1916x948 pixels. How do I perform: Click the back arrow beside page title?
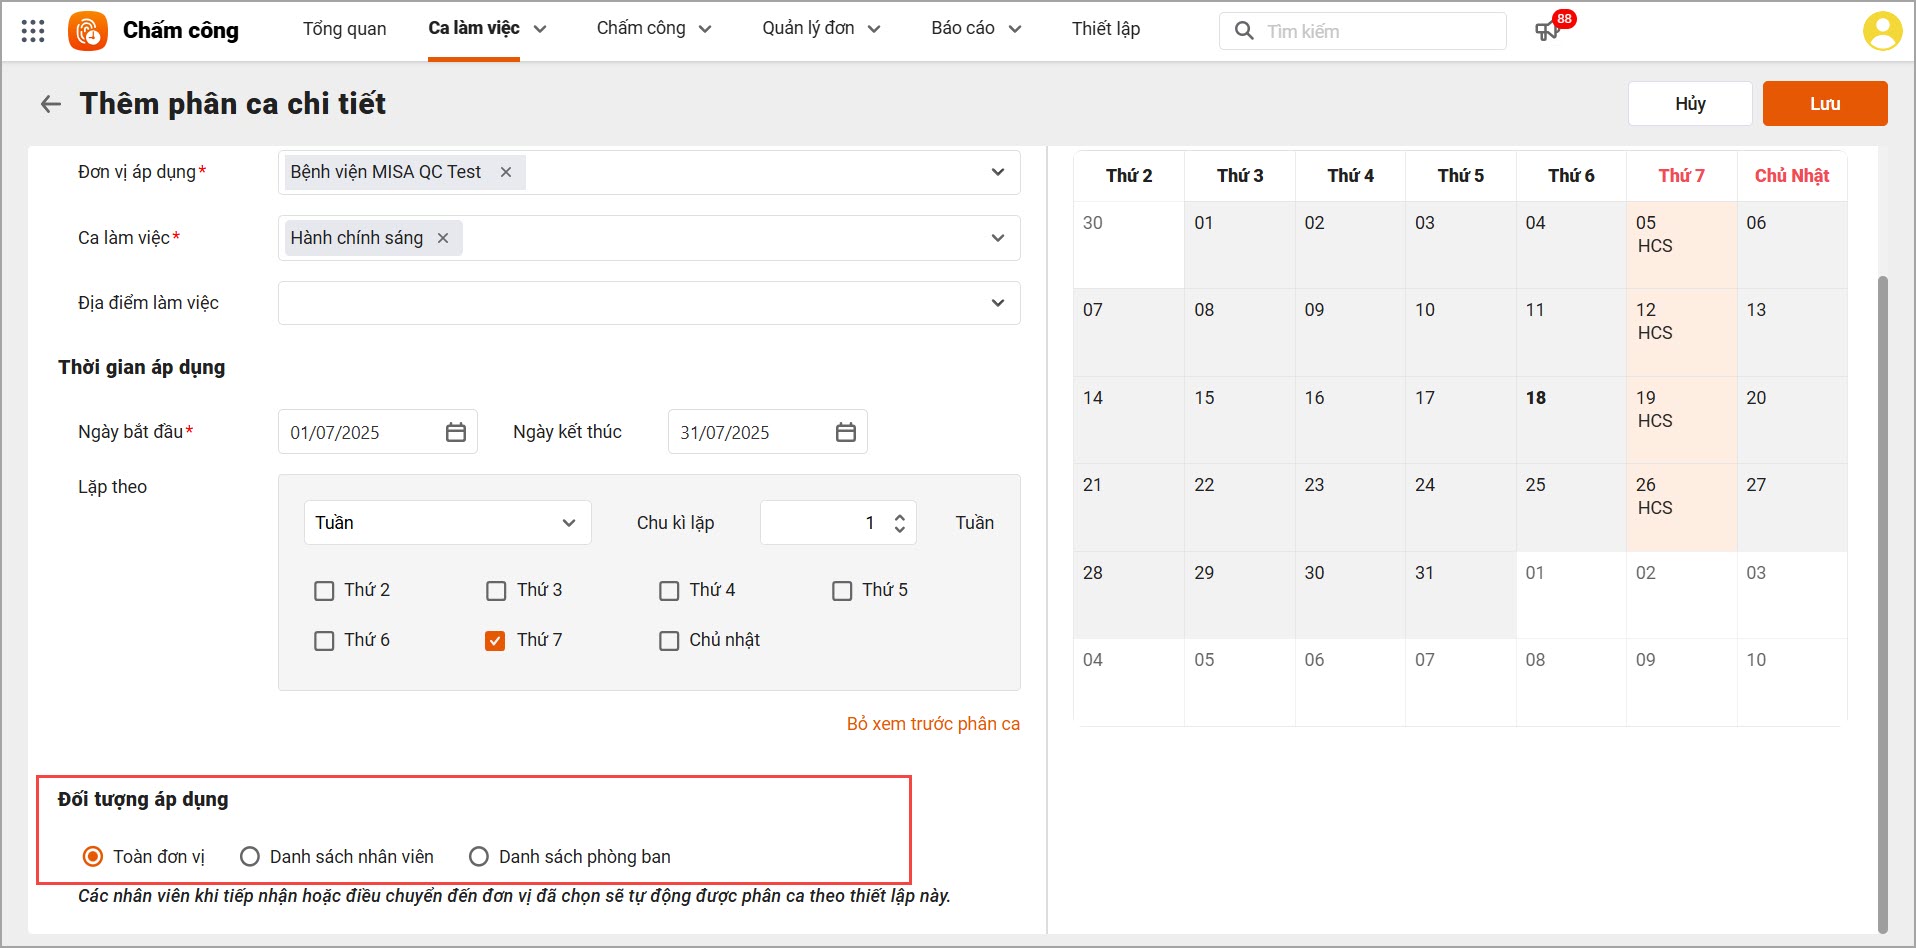50,104
